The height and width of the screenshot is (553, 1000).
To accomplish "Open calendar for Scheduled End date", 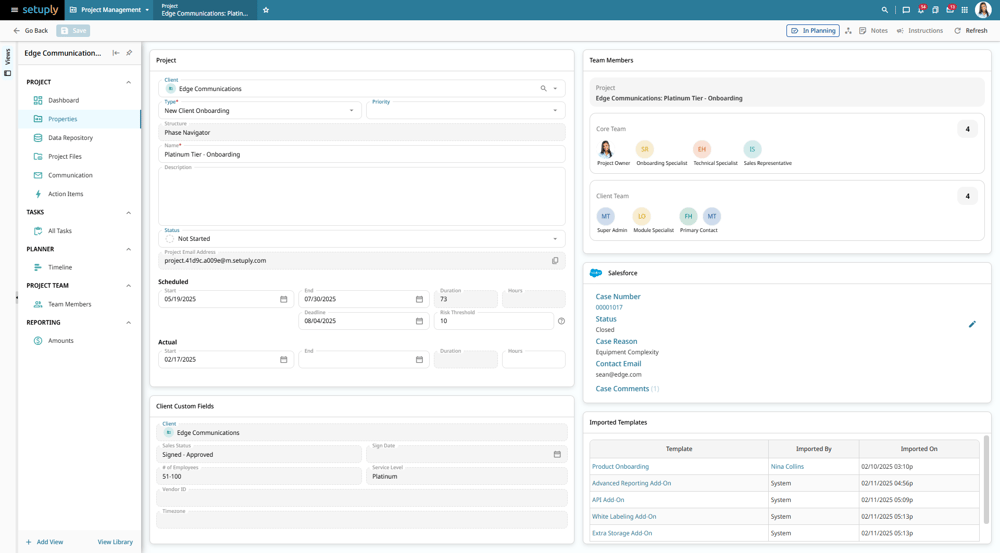I will pyautogui.click(x=419, y=299).
